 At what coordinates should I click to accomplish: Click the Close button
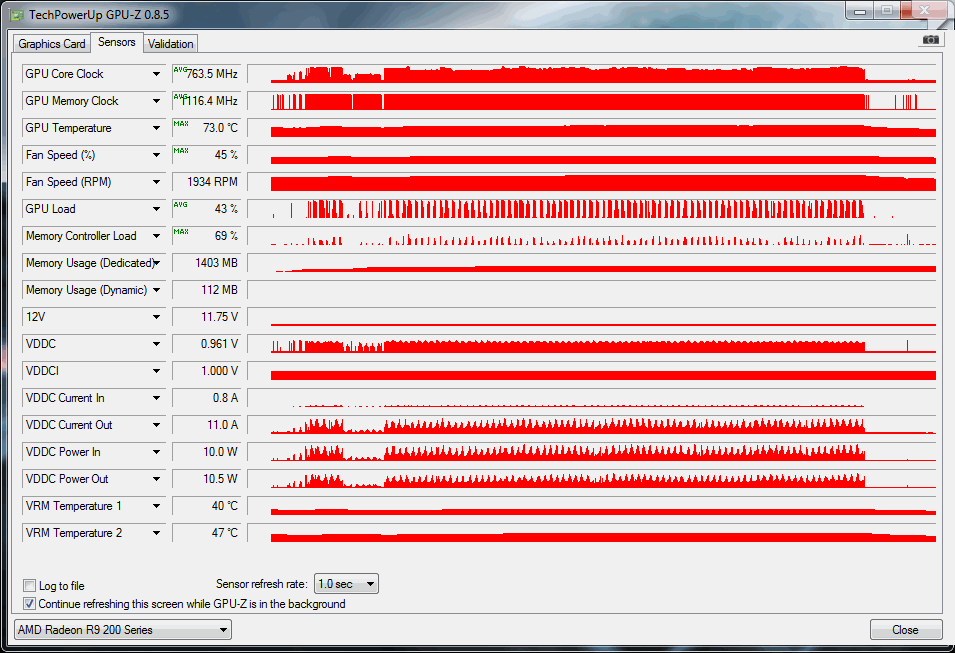pyautogui.click(x=905, y=630)
